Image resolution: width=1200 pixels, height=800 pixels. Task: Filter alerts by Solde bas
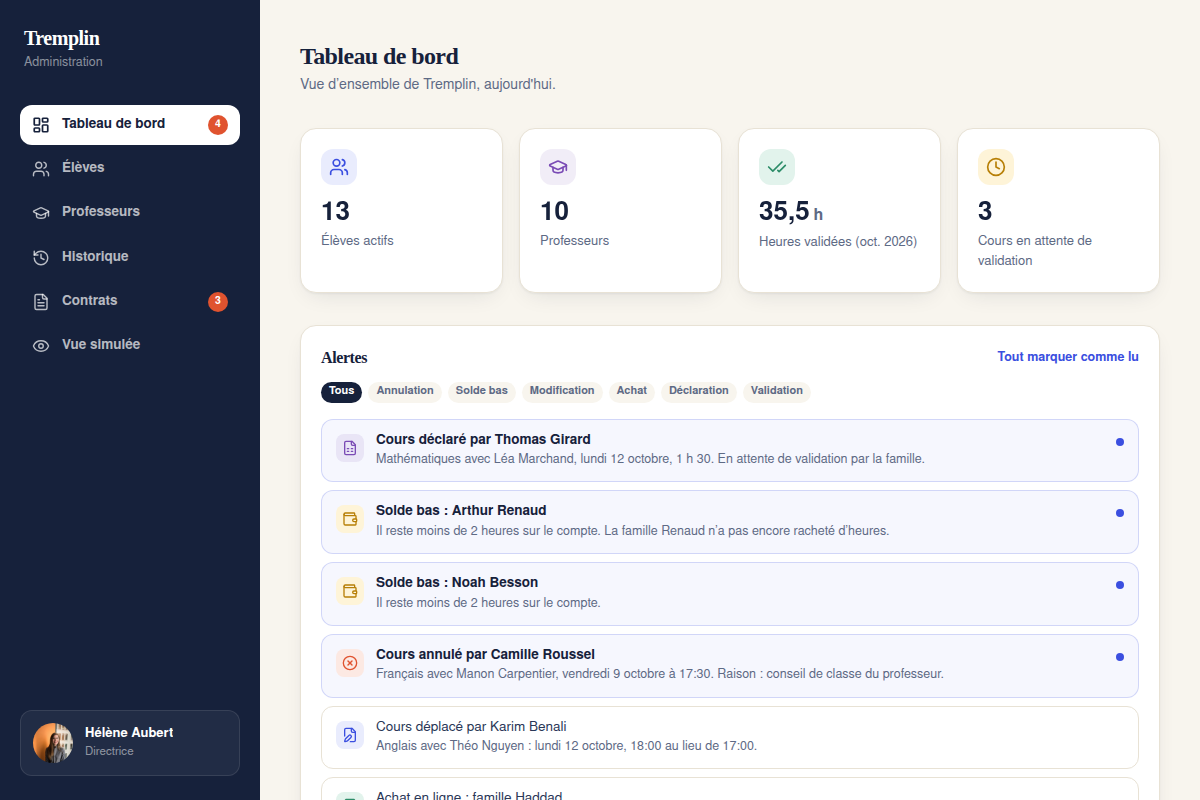click(482, 391)
